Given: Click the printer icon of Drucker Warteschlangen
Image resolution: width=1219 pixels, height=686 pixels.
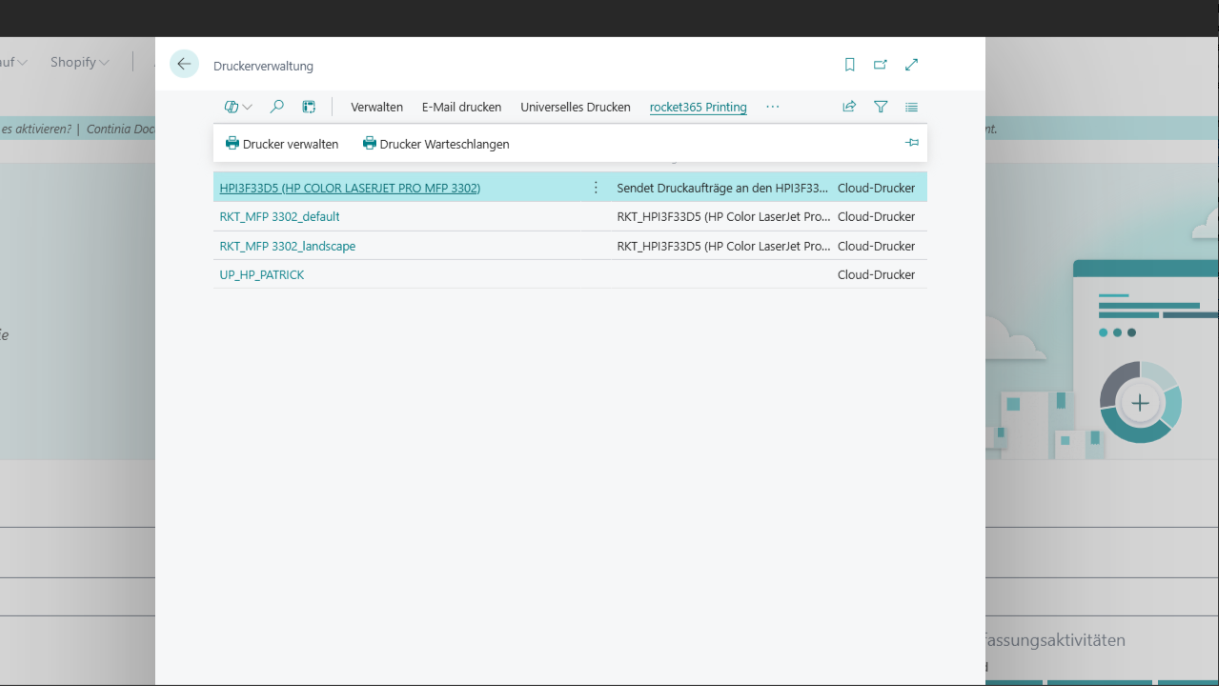Looking at the screenshot, I should click(369, 144).
